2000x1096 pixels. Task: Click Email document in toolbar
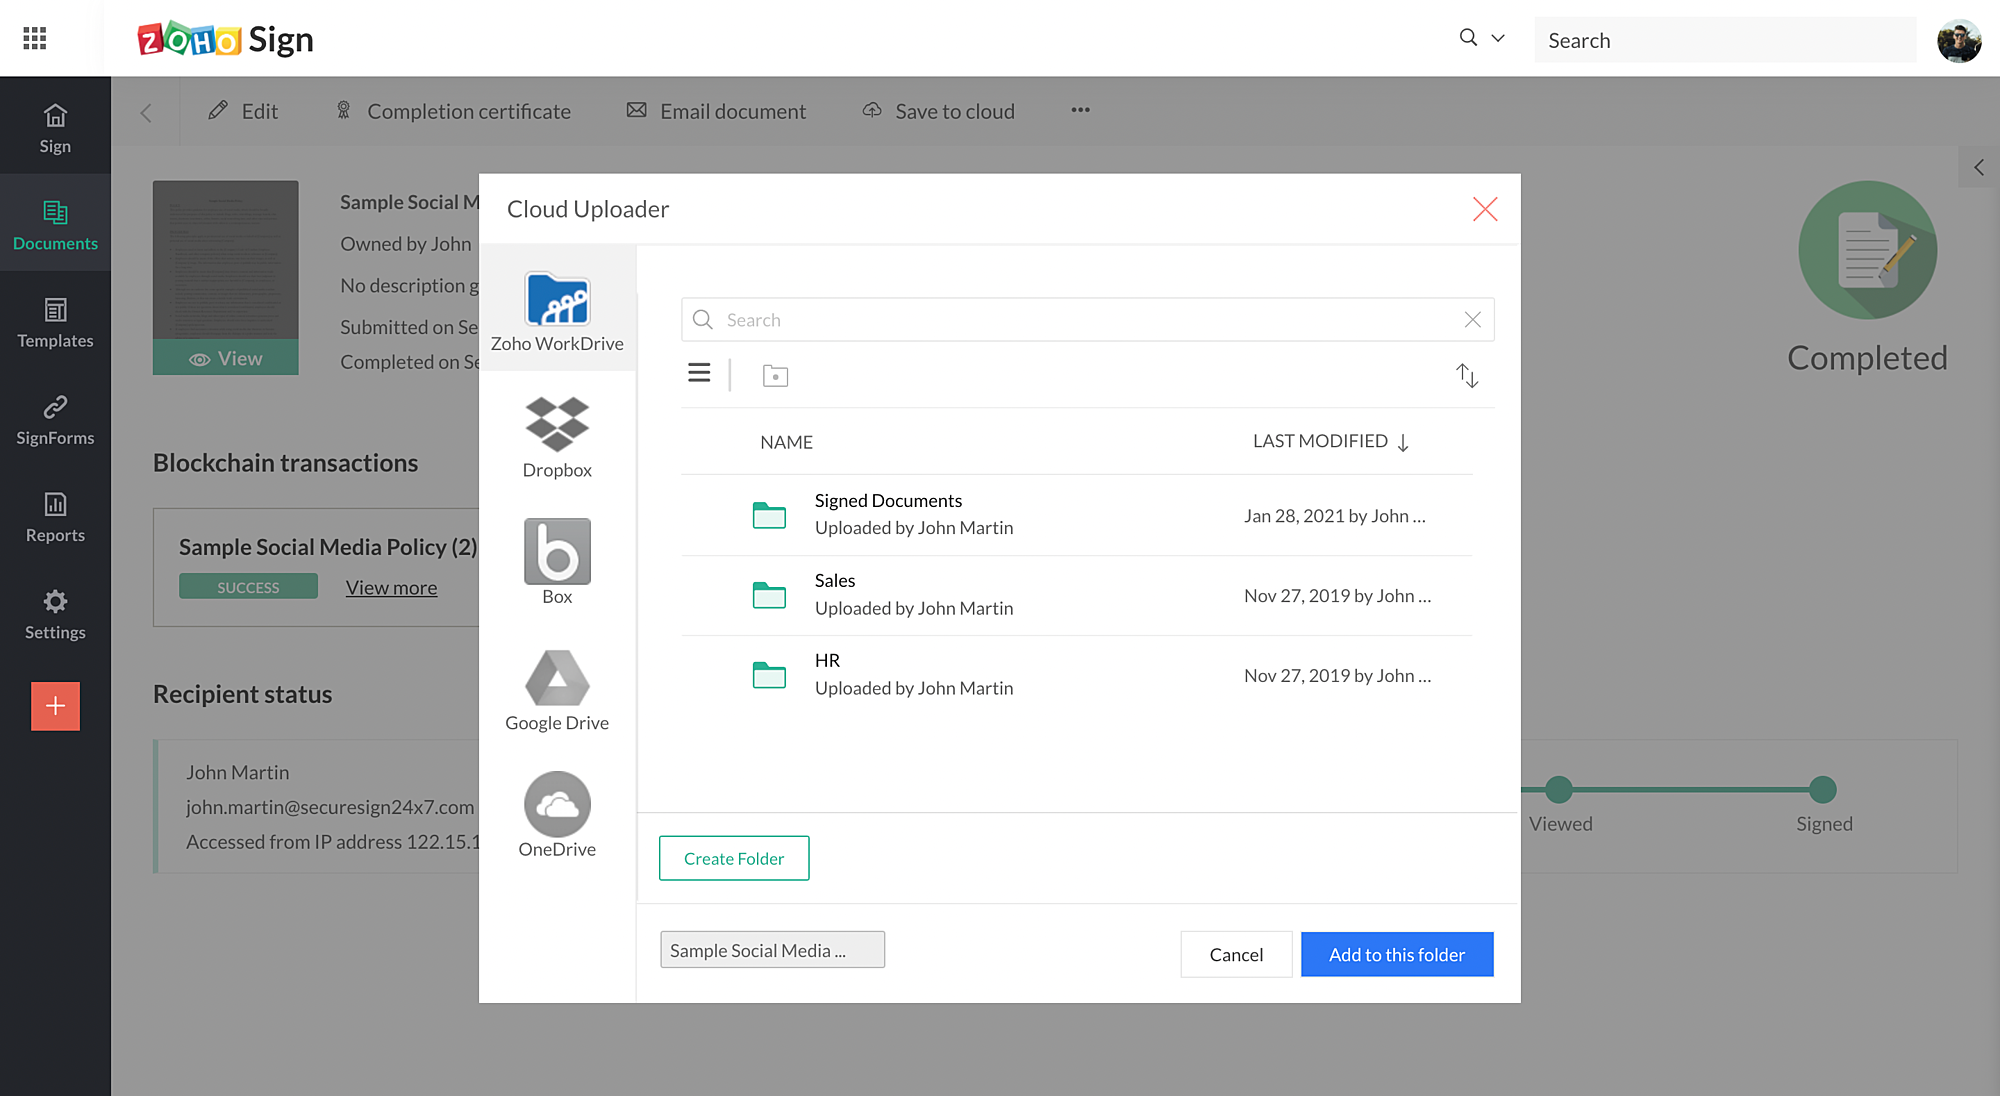[717, 111]
